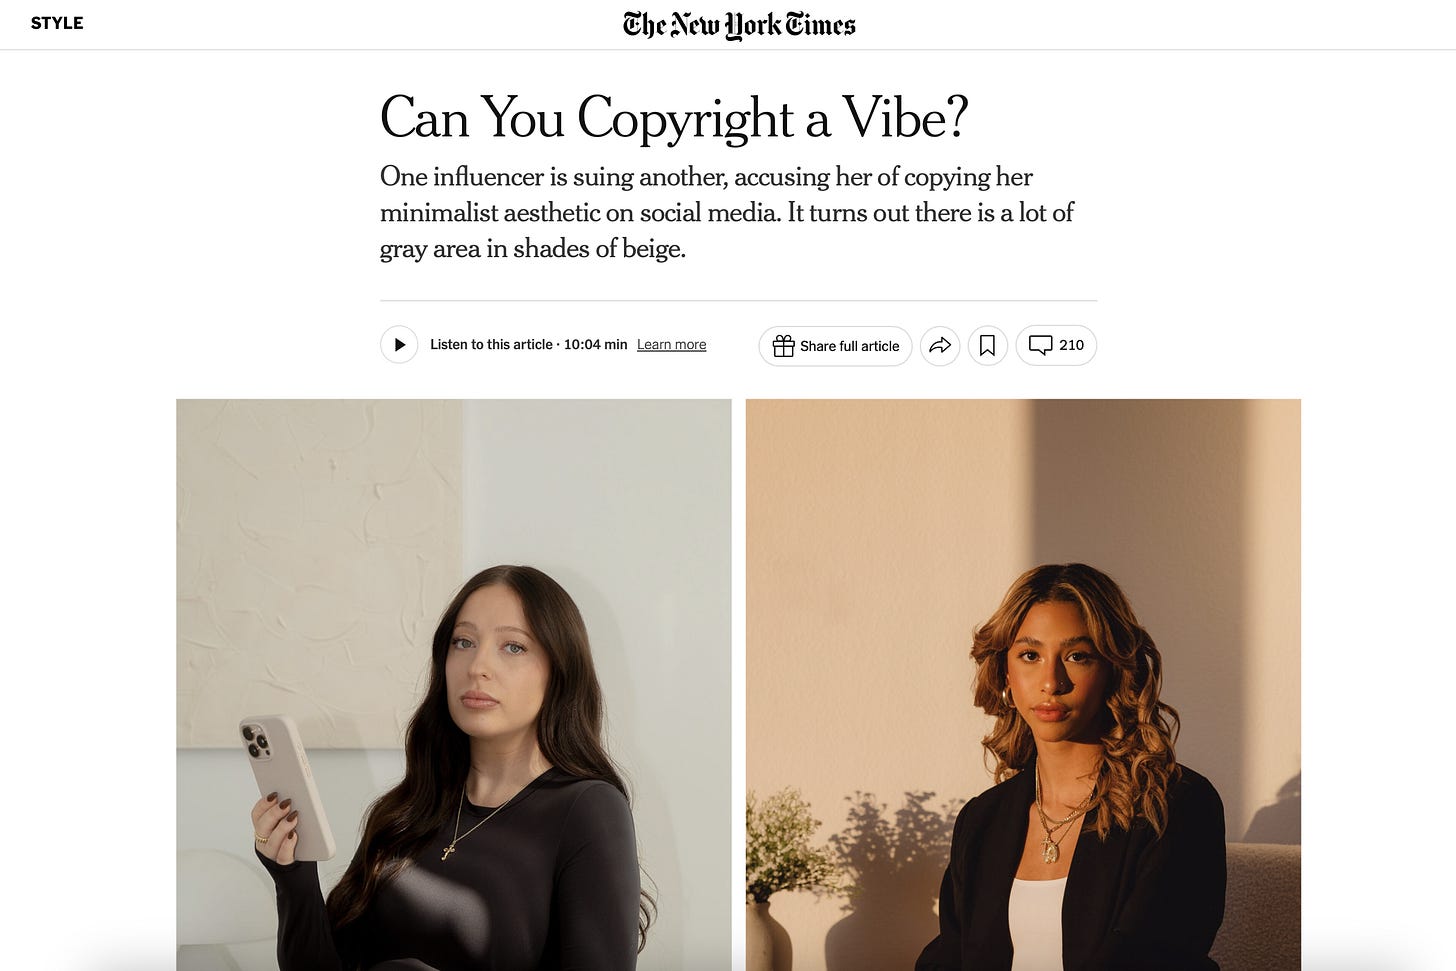
Task: Click the 'Listen to this article' label
Action: (x=491, y=345)
